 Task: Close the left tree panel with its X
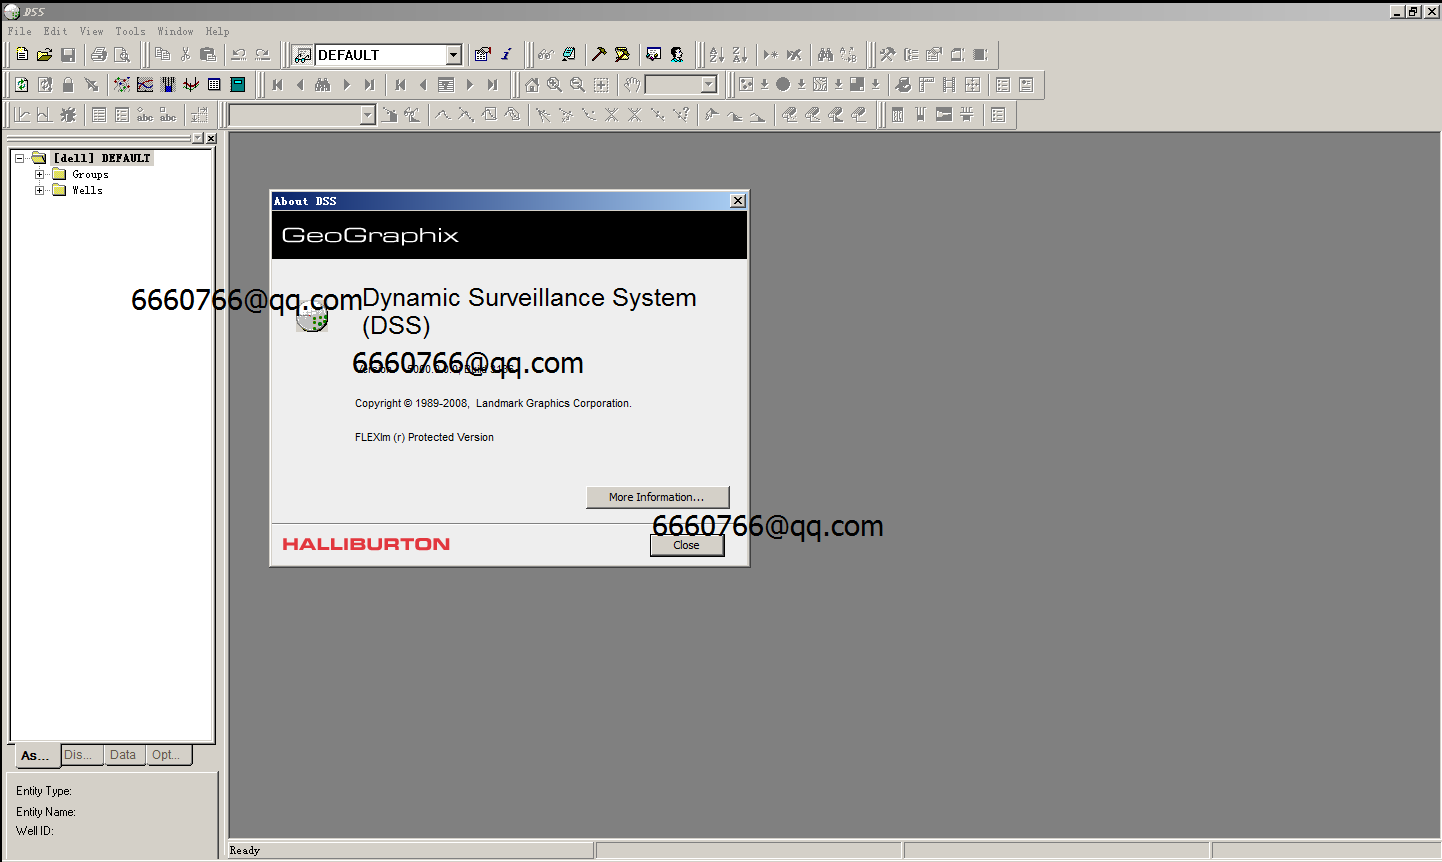(211, 138)
